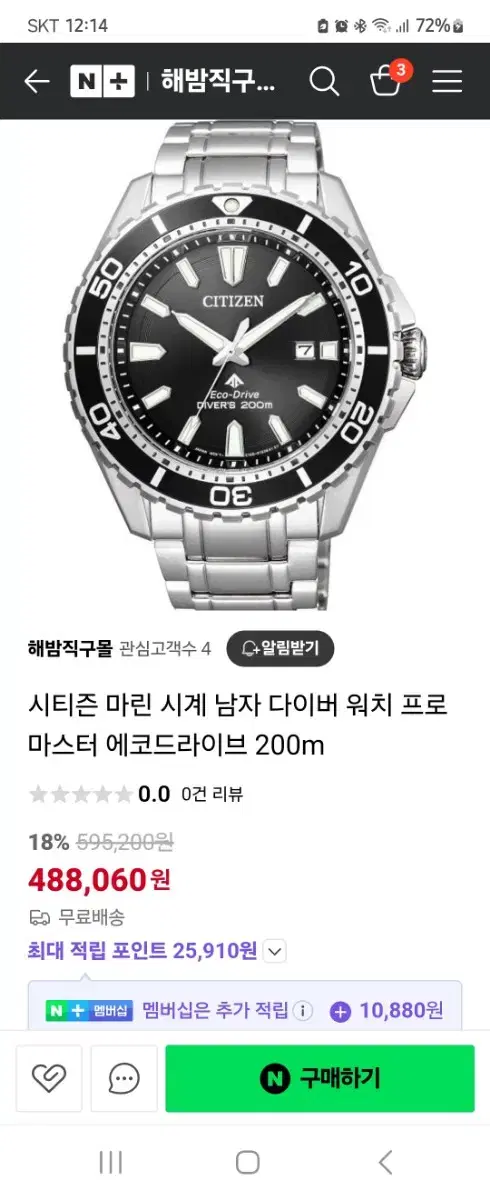Tap the Android home button
Image resolution: width=490 pixels, height=1200 pixels.
click(x=247, y=1162)
